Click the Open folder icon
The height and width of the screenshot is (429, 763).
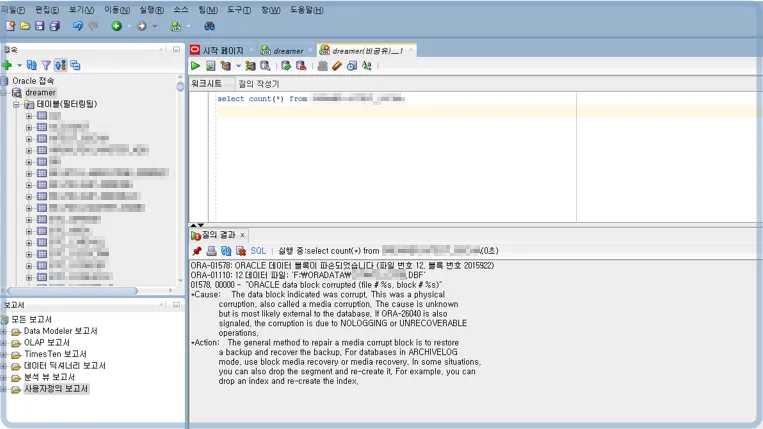(x=25, y=26)
